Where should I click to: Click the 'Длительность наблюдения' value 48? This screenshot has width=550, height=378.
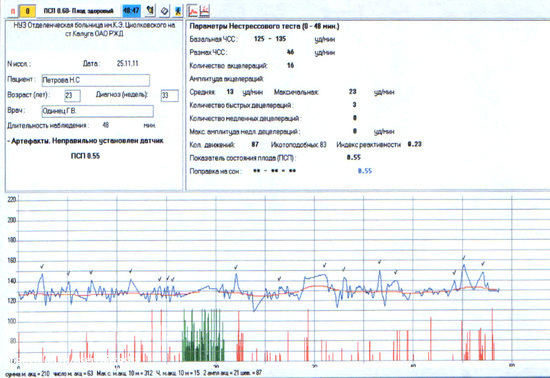point(106,125)
